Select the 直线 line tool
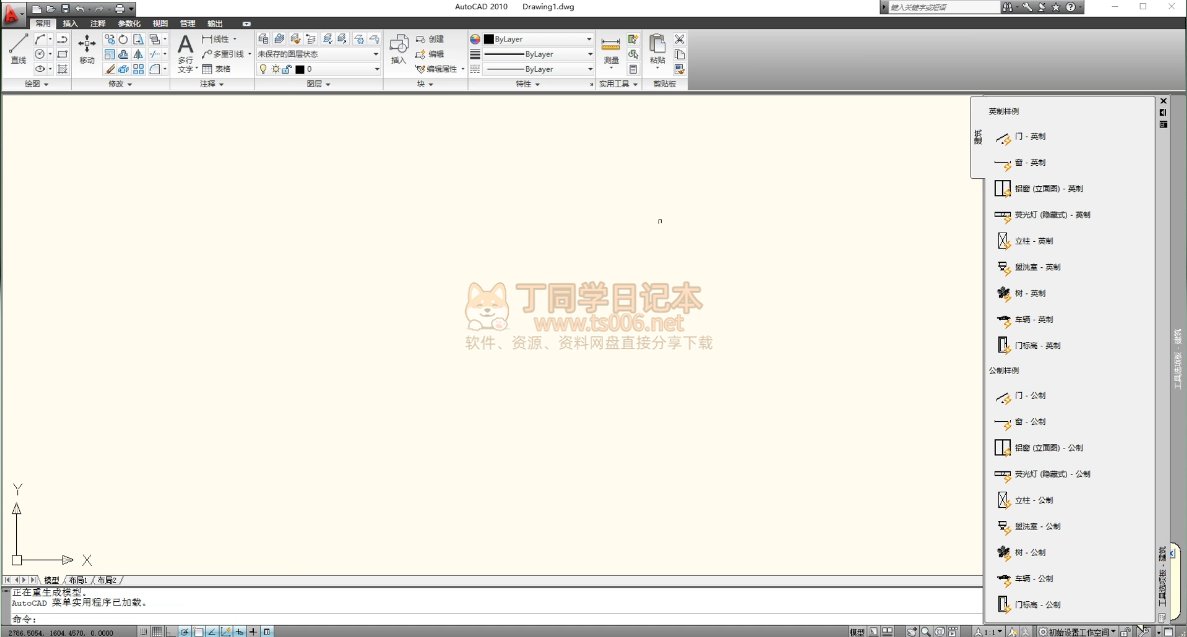The height and width of the screenshot is (637, 1187). click(18, 49)
